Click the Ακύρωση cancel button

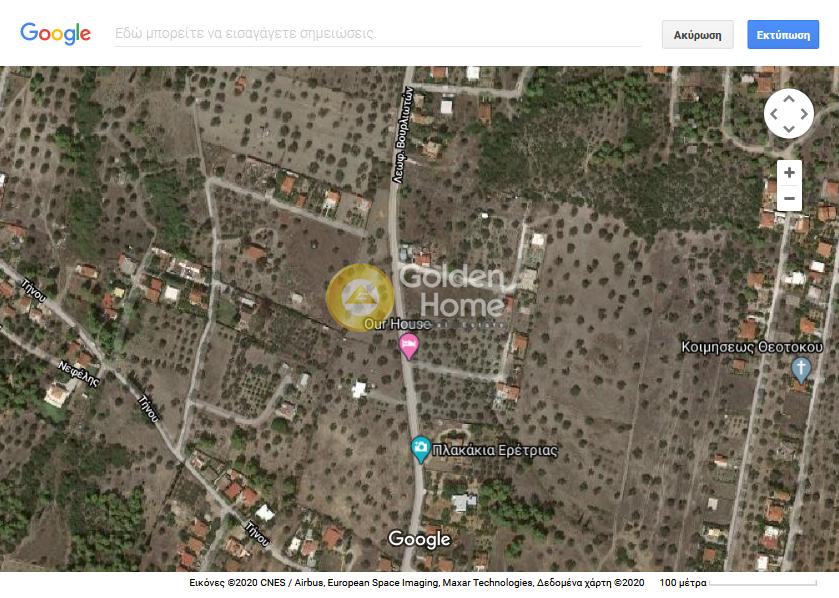click(697, 35)
